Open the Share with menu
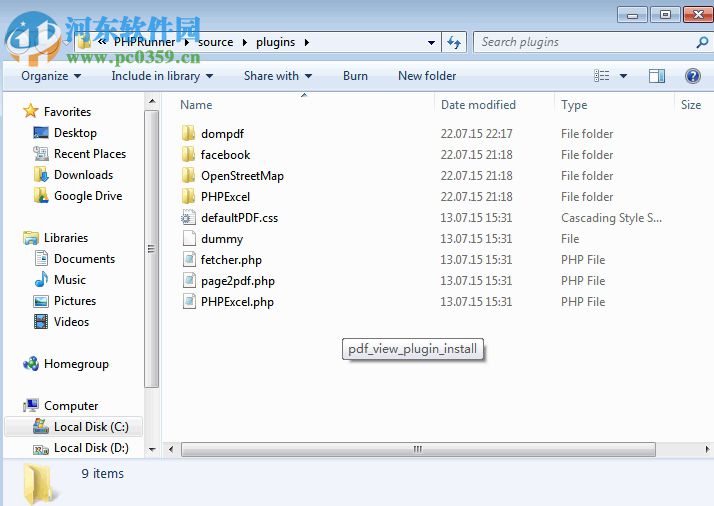Screen dimensions: 714x506 [278, 76]
